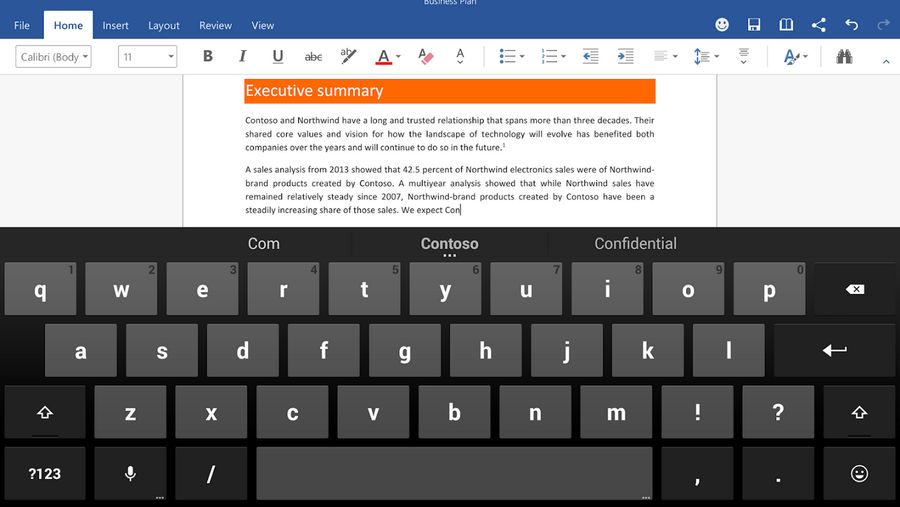900x507 pixels.
Task: Apply the red font color
Action: click(383, 56)
